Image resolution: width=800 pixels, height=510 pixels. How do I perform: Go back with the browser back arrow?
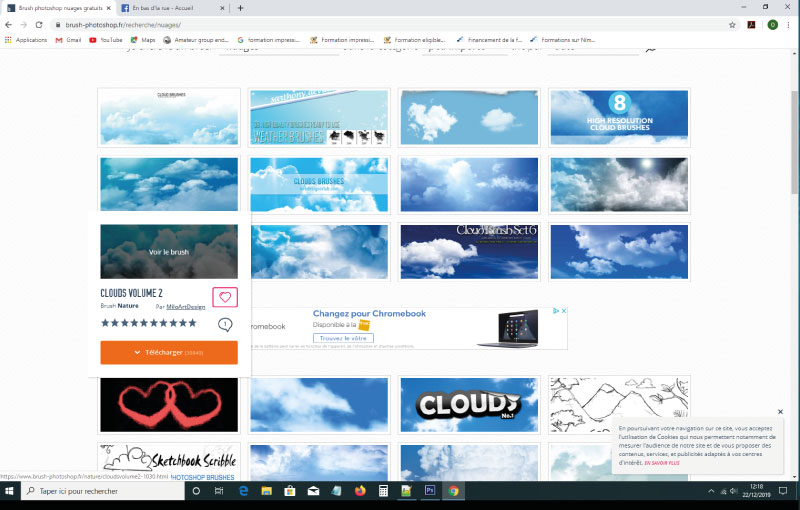(x=9, y=24)
